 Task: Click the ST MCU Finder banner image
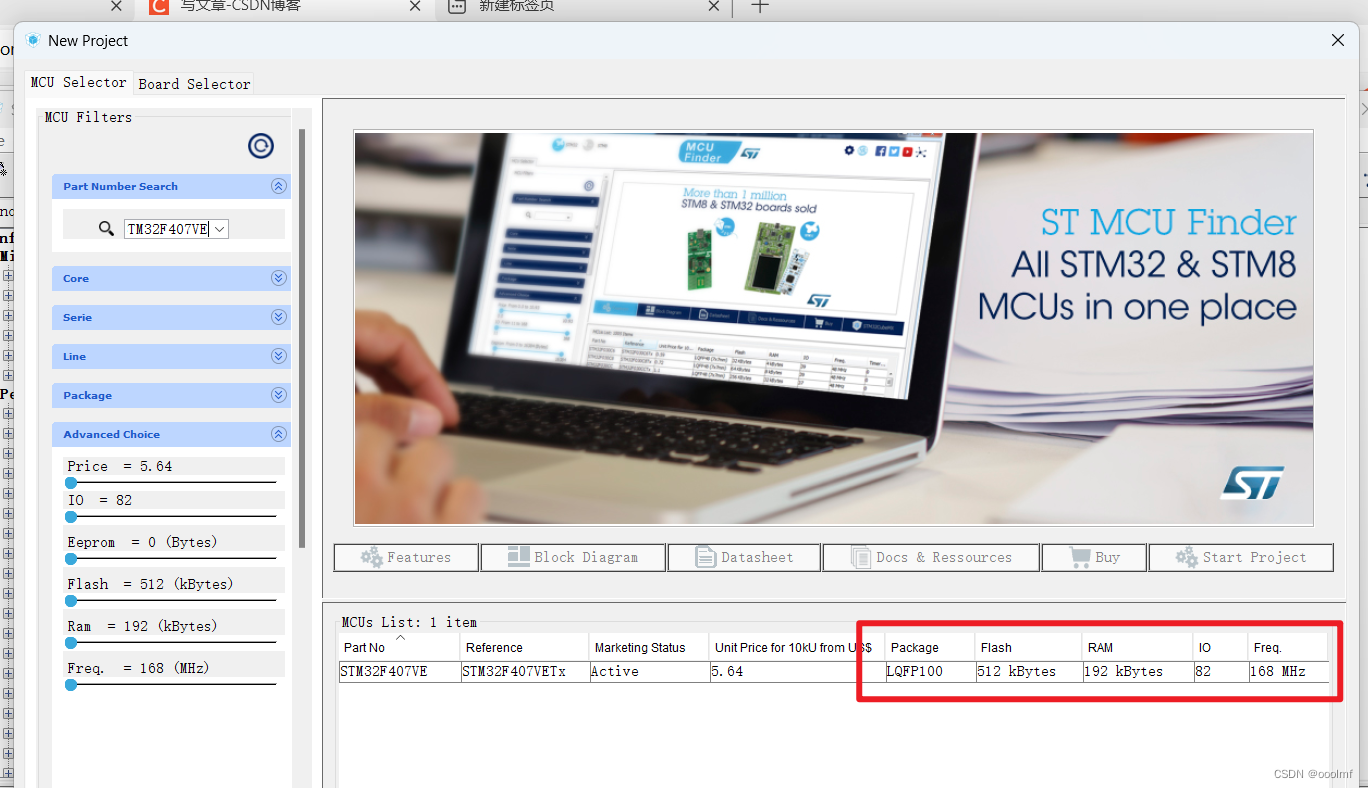pyautogui.click(x=833, y=329)
